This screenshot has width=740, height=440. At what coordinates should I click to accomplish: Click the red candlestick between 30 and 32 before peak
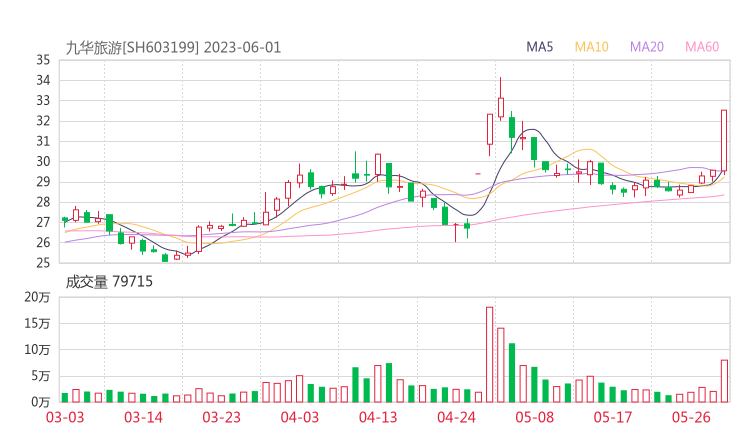pyautogui.click(x=490, y=135)
